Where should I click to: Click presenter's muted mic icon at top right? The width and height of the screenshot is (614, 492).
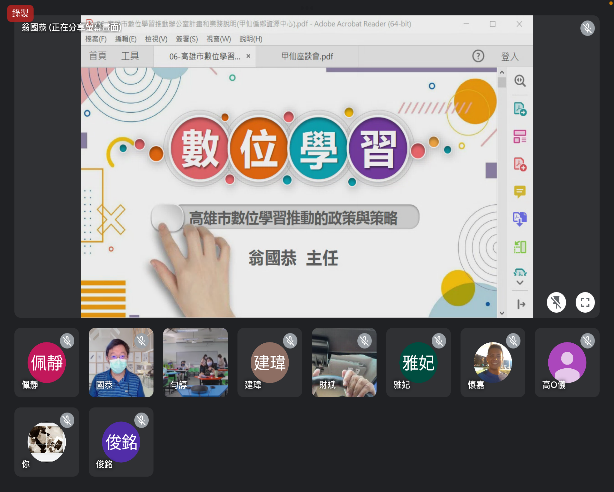(x=587, y=28)
